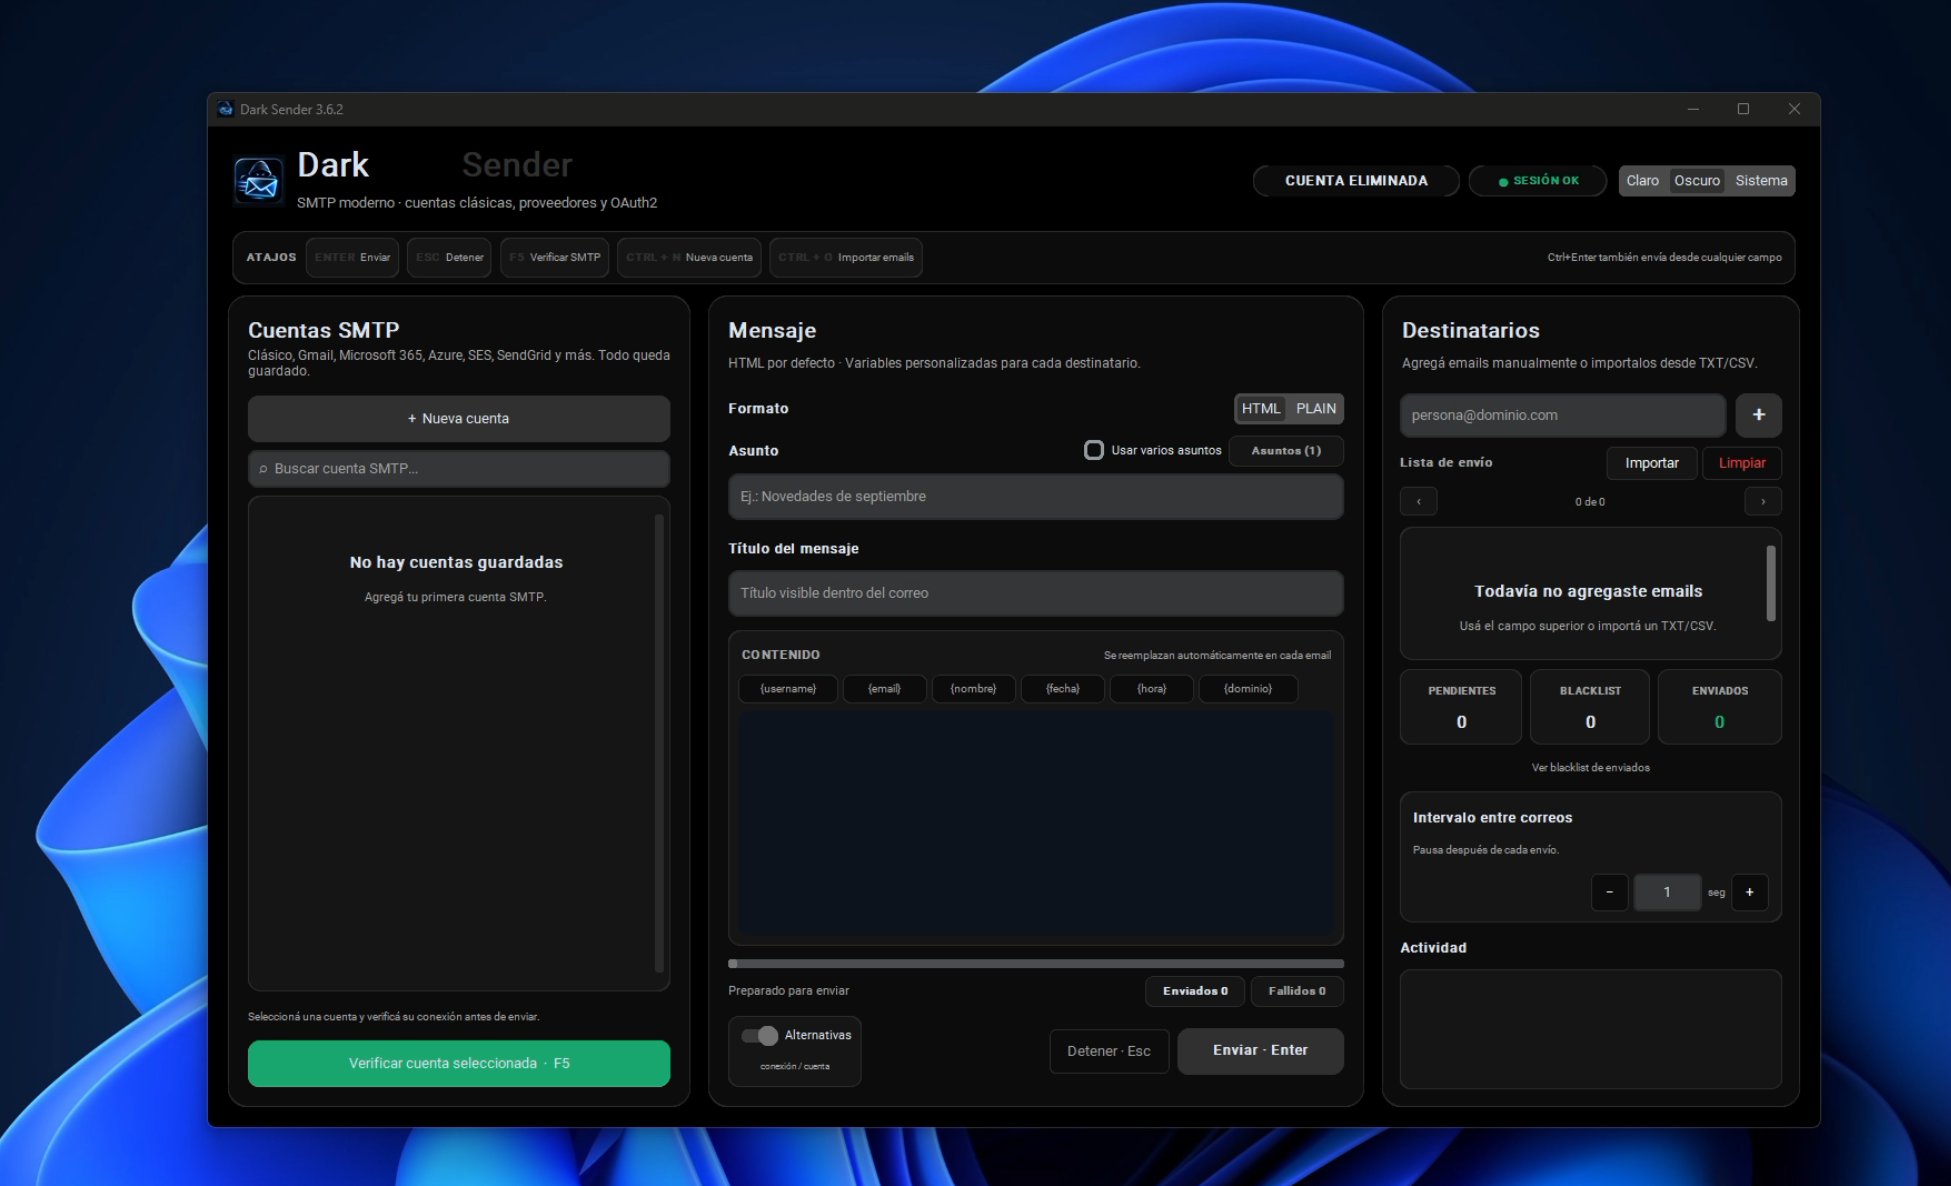Click Verificar cuenta seleccionada button
The height and width of the screenshot is (1186, 1951).
(x=459, y=1063)
